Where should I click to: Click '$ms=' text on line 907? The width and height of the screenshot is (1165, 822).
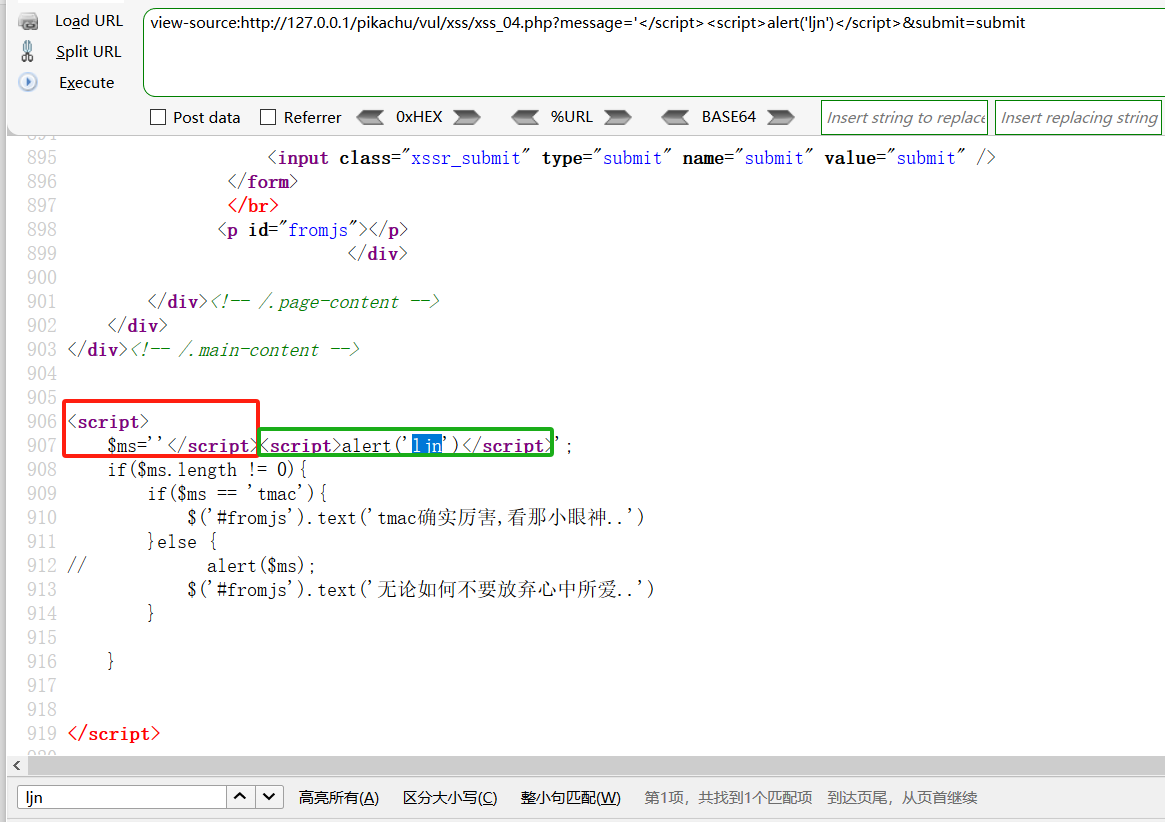tap(127, 446)
